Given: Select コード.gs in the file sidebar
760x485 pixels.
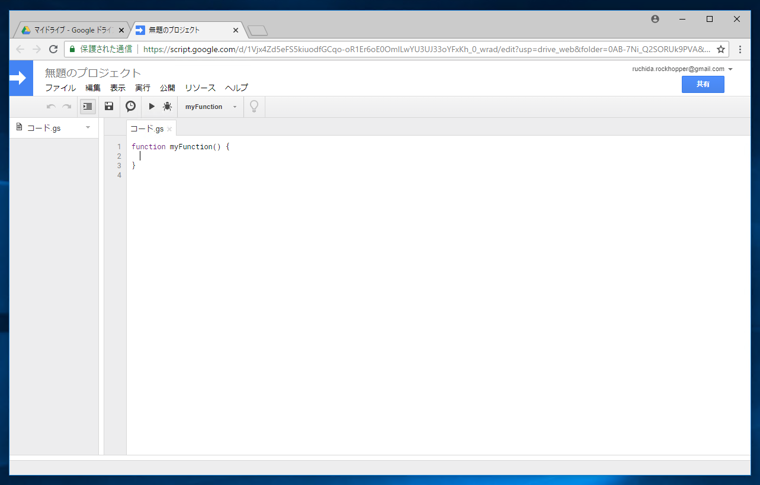Looking at the screenshot, I should [44, 128].
